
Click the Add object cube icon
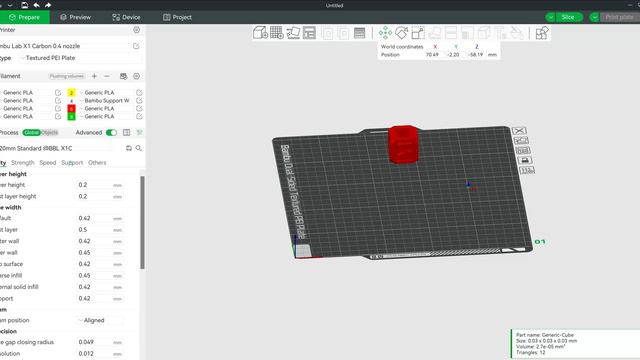coord(260,33)
